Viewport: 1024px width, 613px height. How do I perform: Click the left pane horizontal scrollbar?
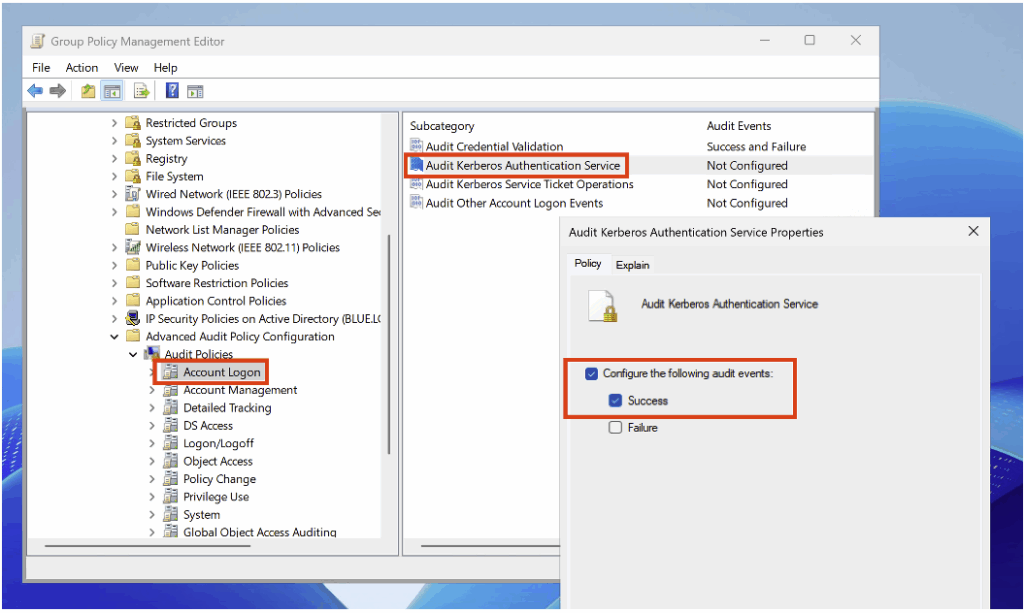pos(150,546)
